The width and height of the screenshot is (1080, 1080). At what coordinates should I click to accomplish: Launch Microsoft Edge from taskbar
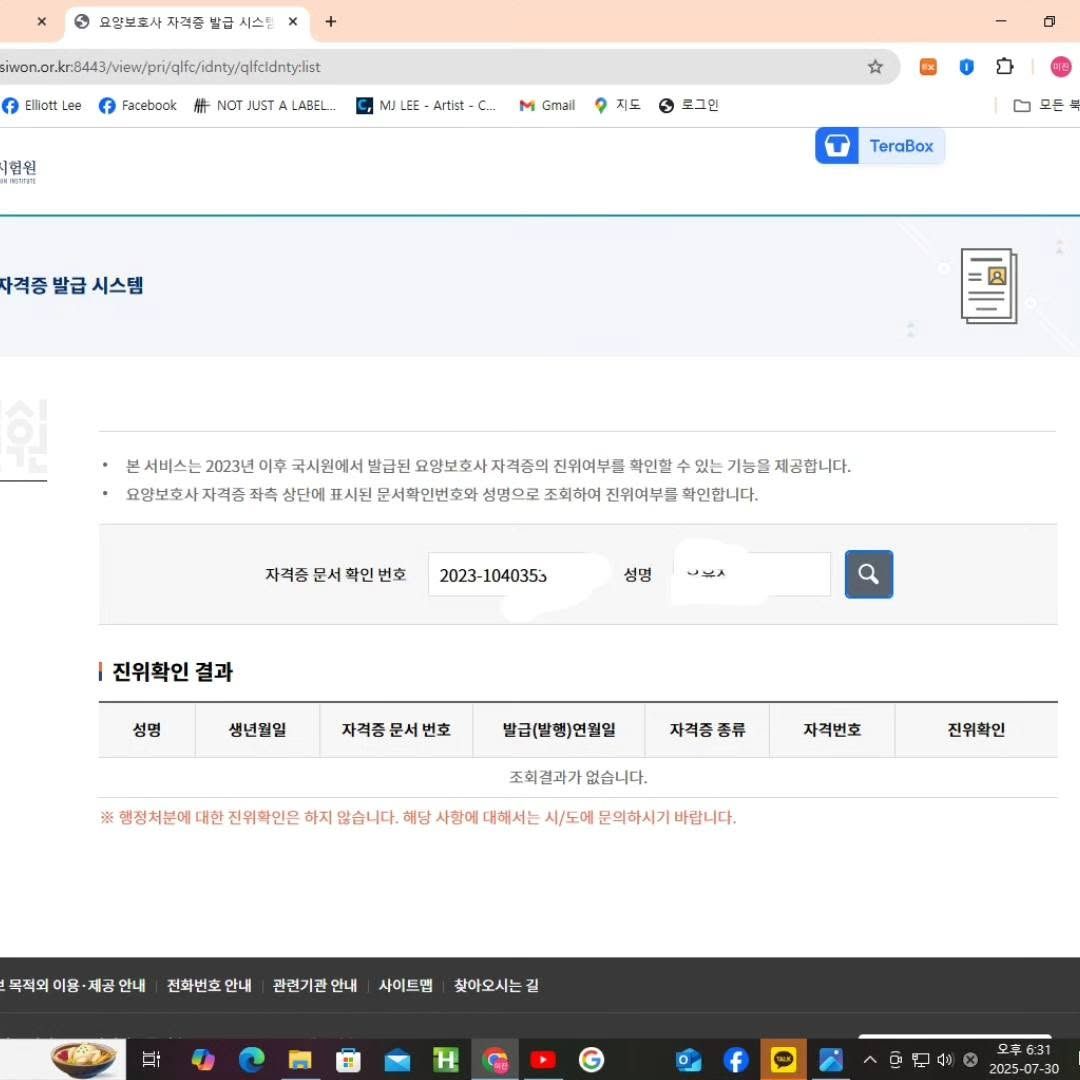(251, 1059)
